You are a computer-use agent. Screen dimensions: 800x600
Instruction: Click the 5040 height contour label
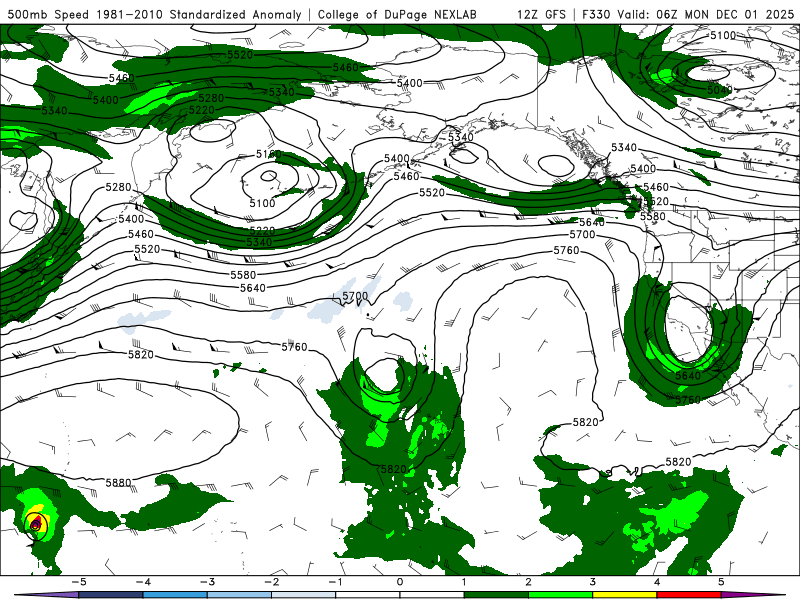(720, 90)
